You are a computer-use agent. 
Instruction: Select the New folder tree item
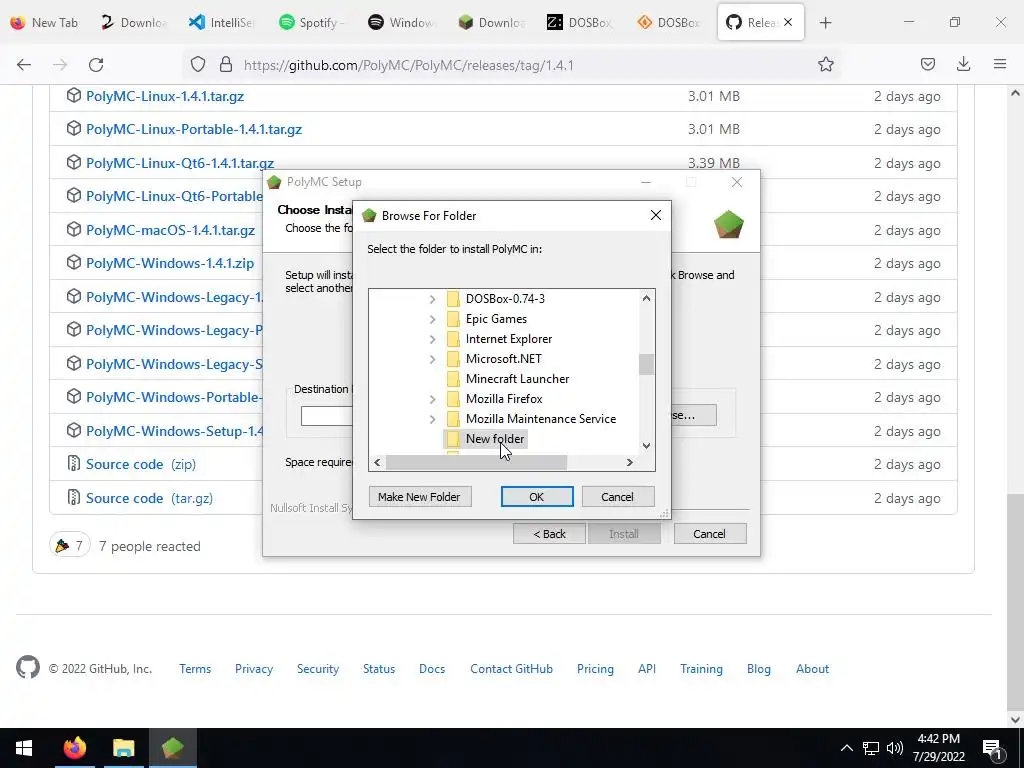click(x=494, y=439)
